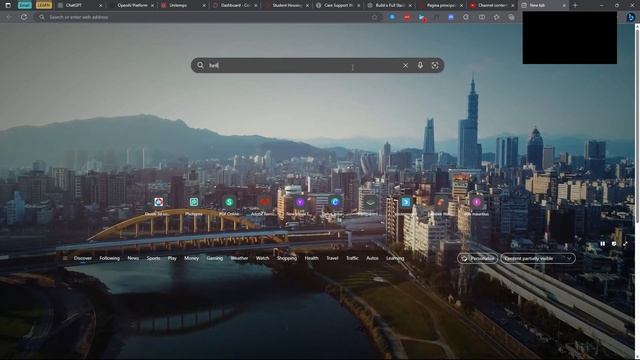Select the Following feed tab

(x=109, y=258)
